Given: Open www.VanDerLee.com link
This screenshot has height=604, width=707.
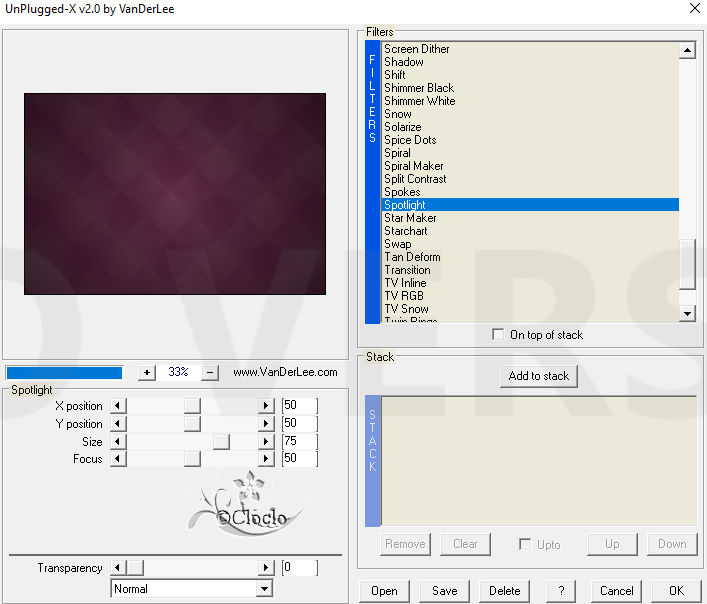Looking at the screenshot, I should (x=285, y=372).
